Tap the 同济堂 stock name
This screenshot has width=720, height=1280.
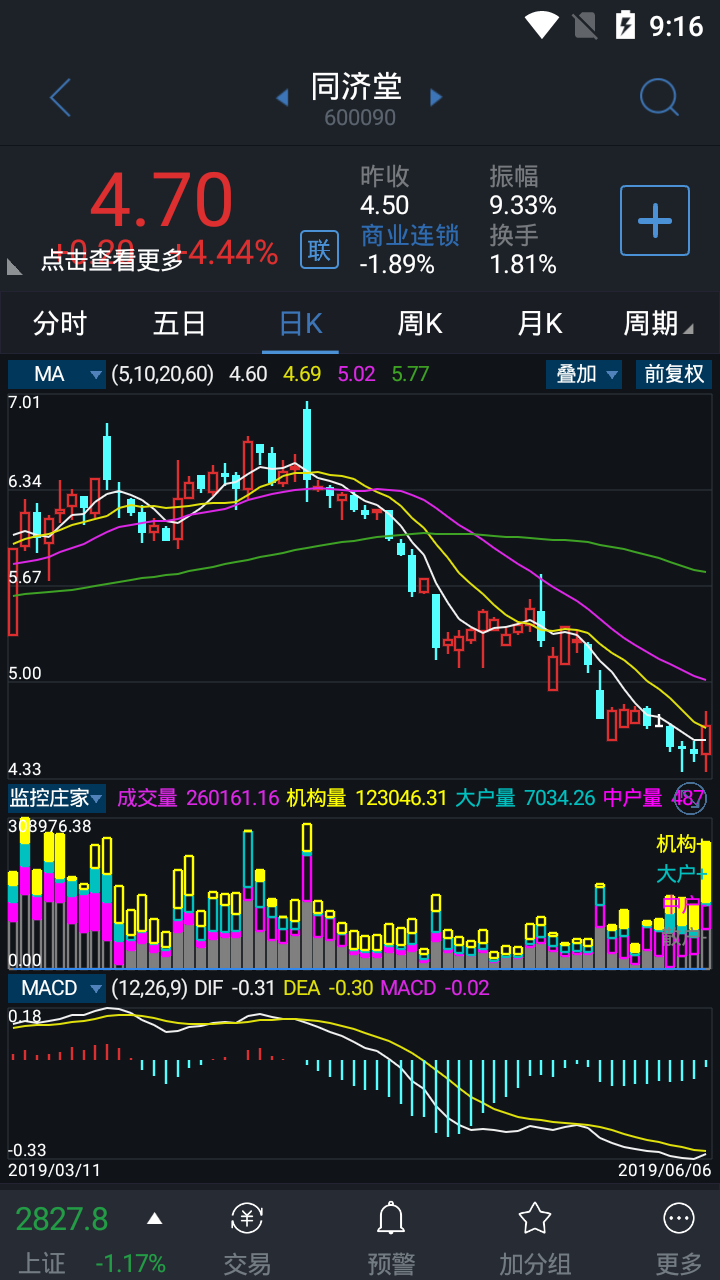pos(357,87)
